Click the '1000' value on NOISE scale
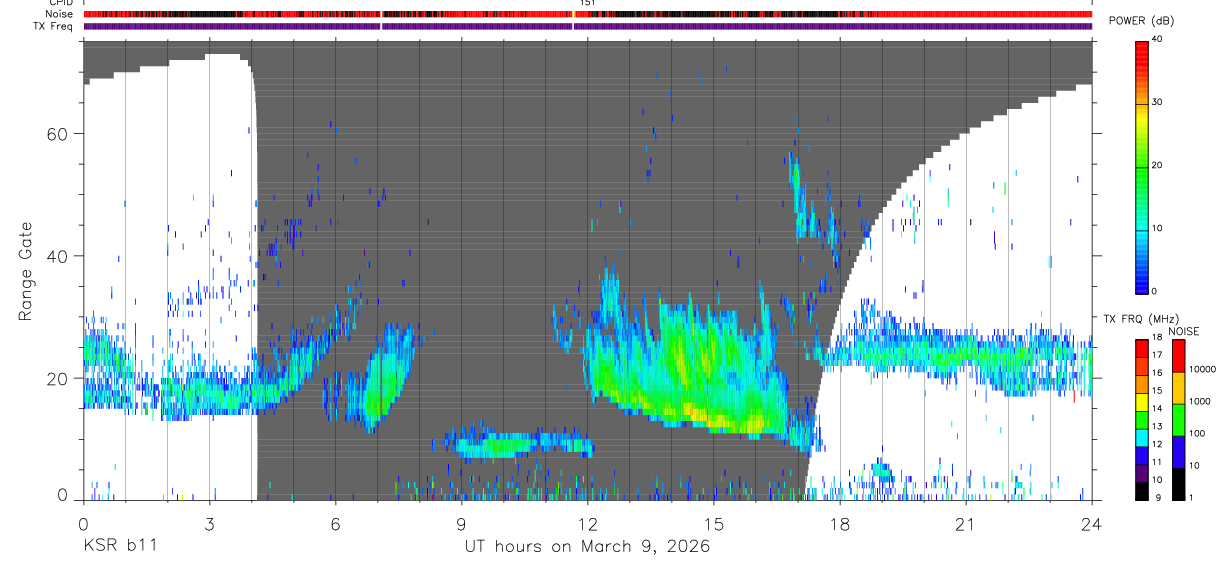Viewport: 1228px width, 567px height. (x=1200, y=401)
